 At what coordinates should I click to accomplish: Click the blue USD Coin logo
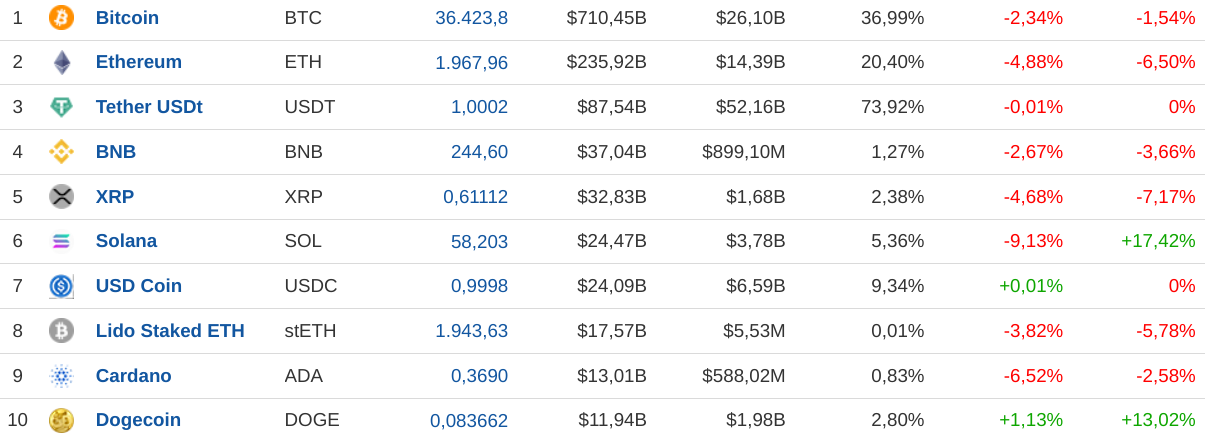point(61,286)
